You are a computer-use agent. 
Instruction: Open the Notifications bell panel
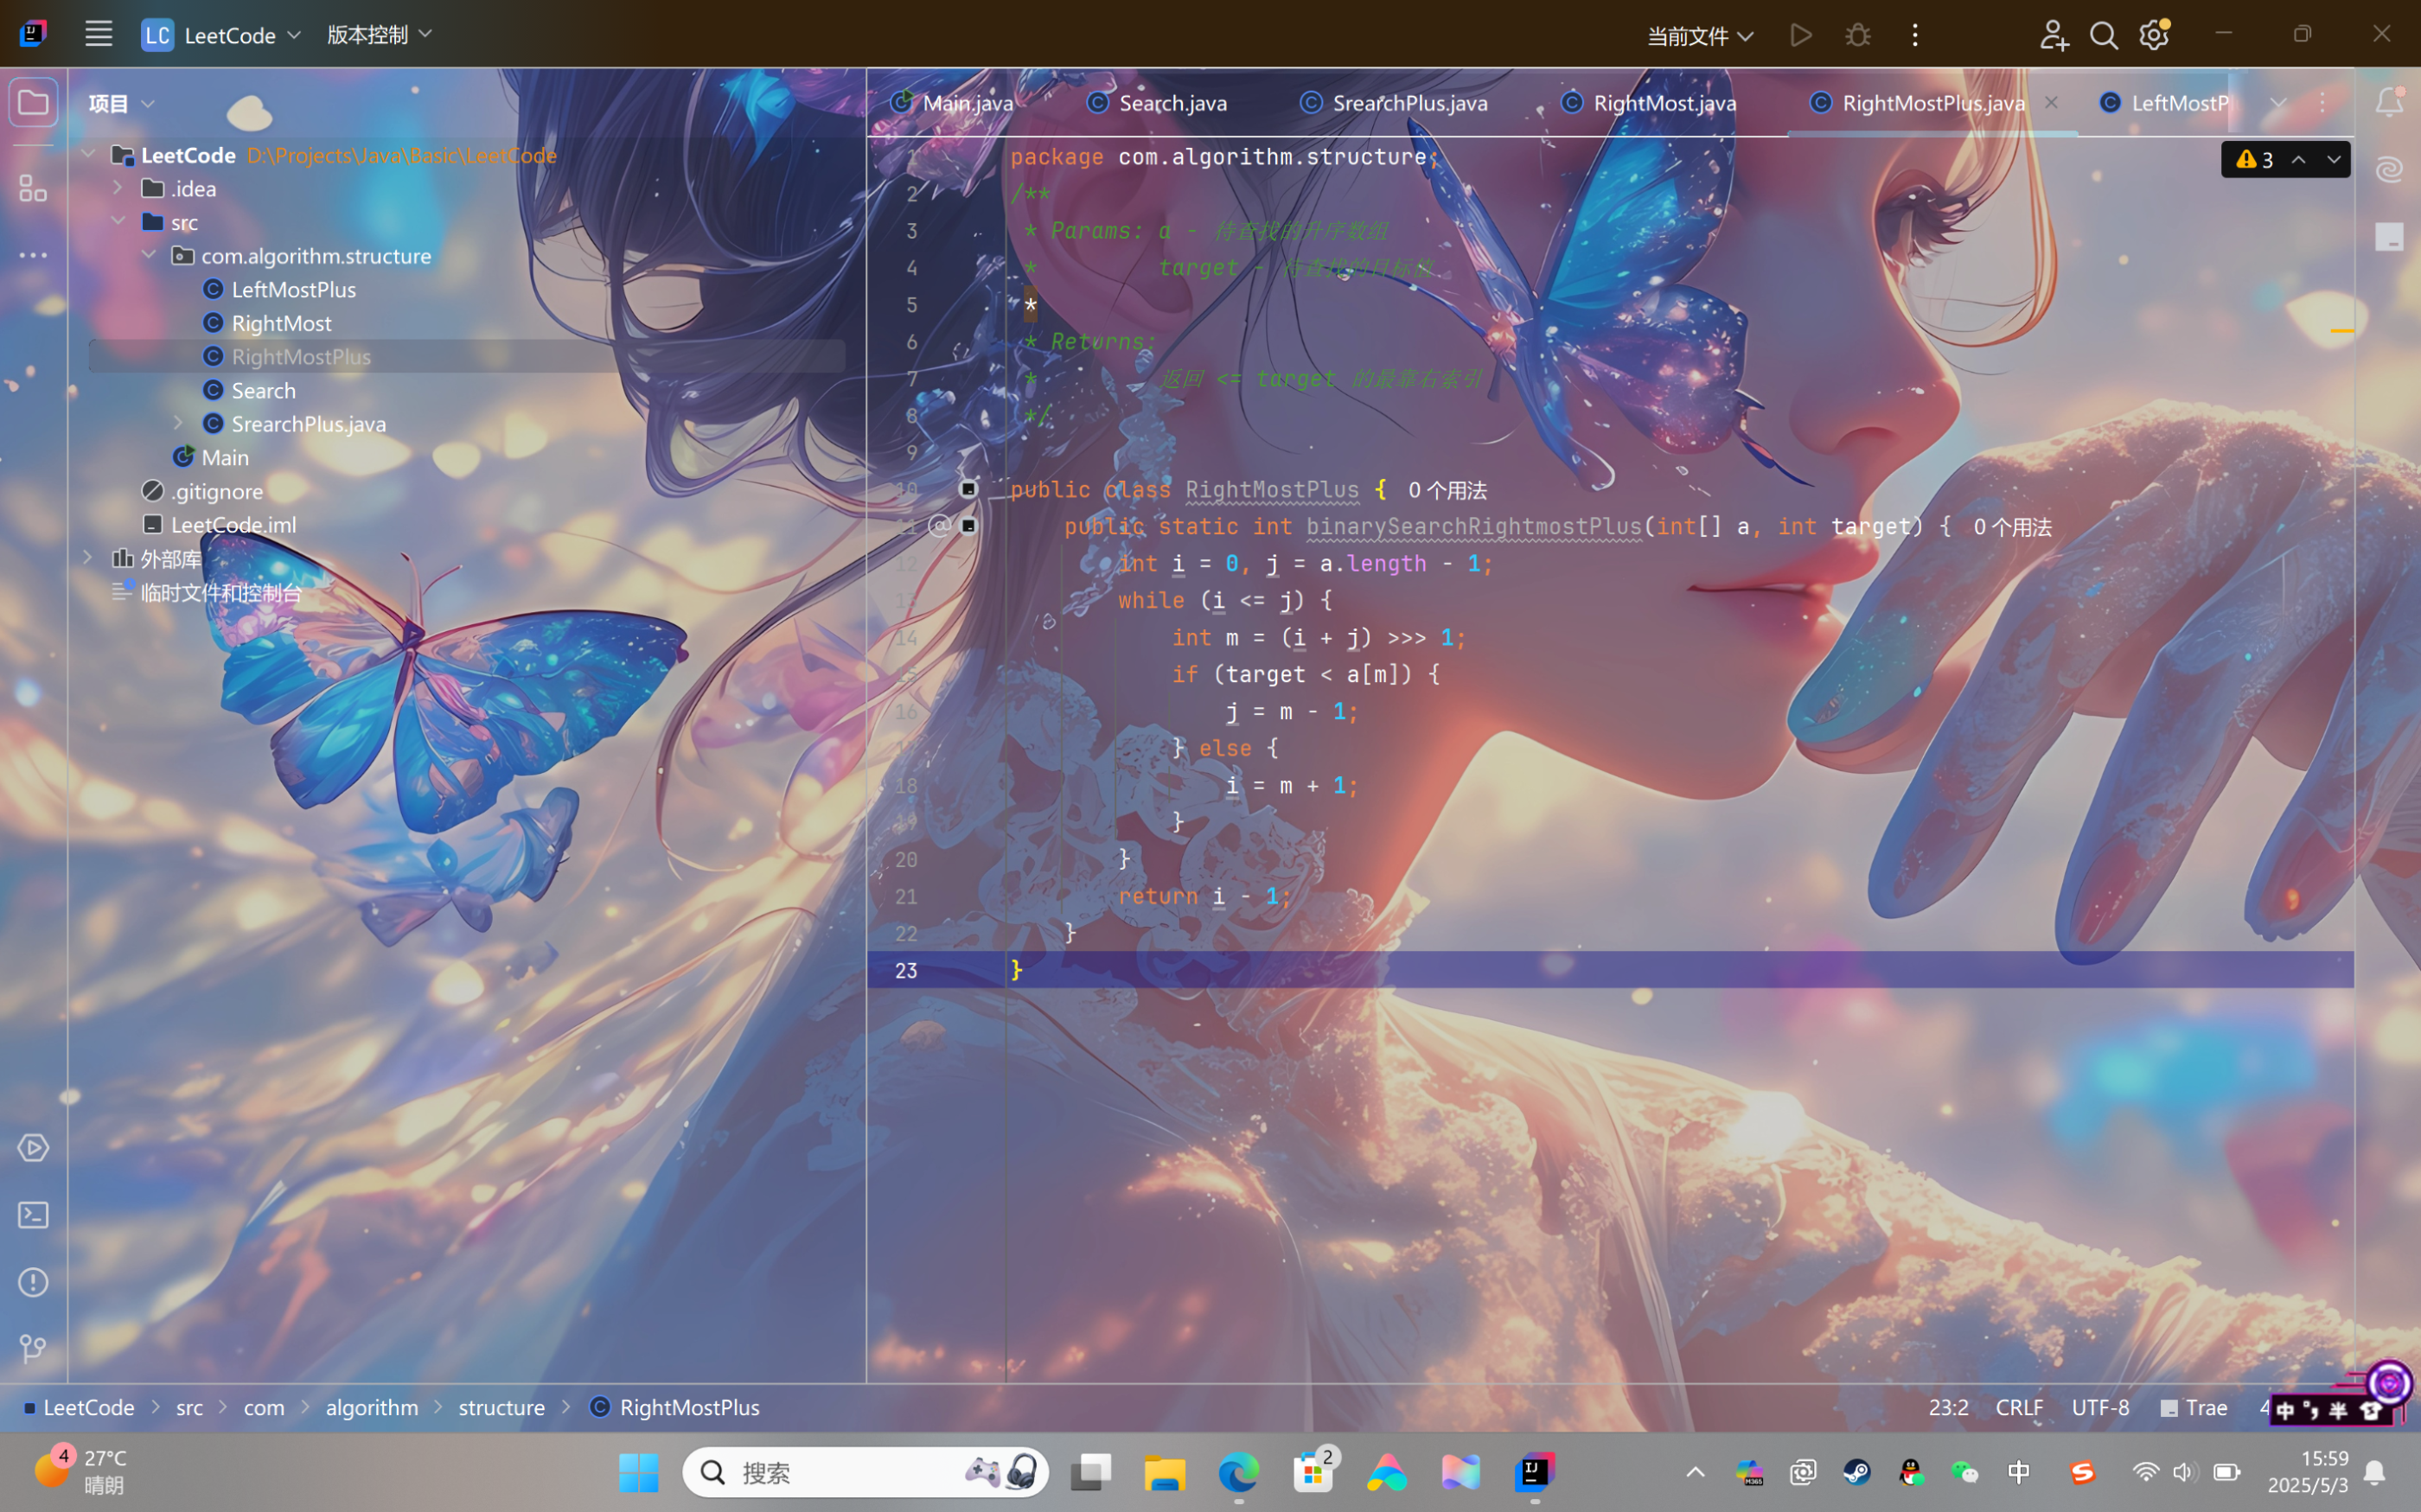pos(2389,102)
